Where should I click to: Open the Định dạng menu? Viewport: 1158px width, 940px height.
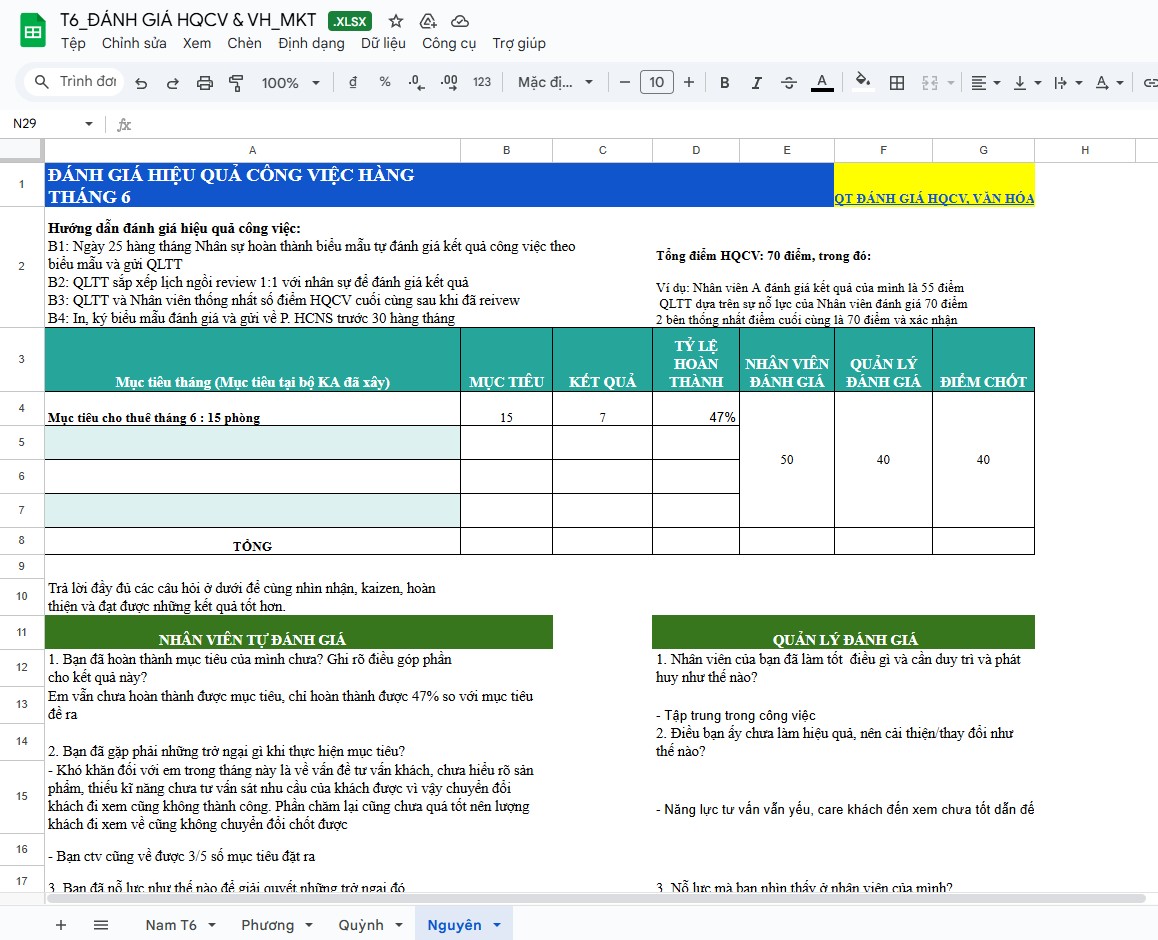311,43
